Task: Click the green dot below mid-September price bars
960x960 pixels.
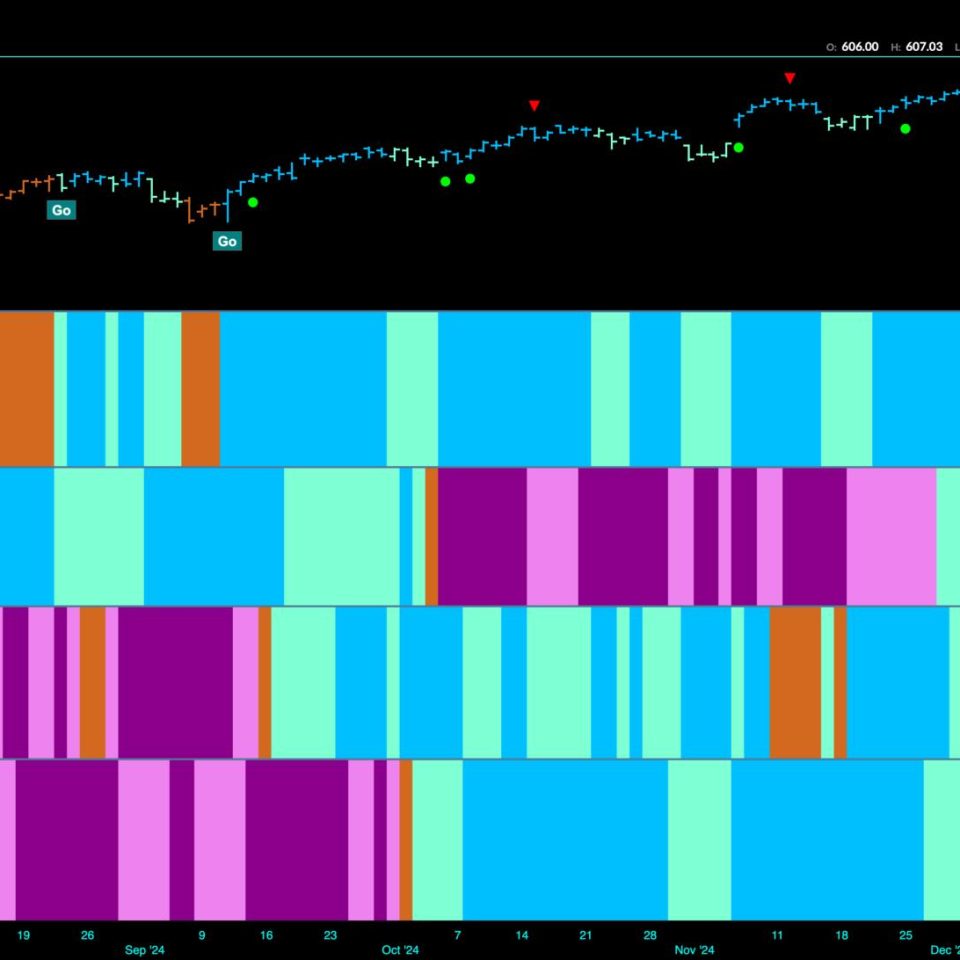Action: tap(253, 202)
